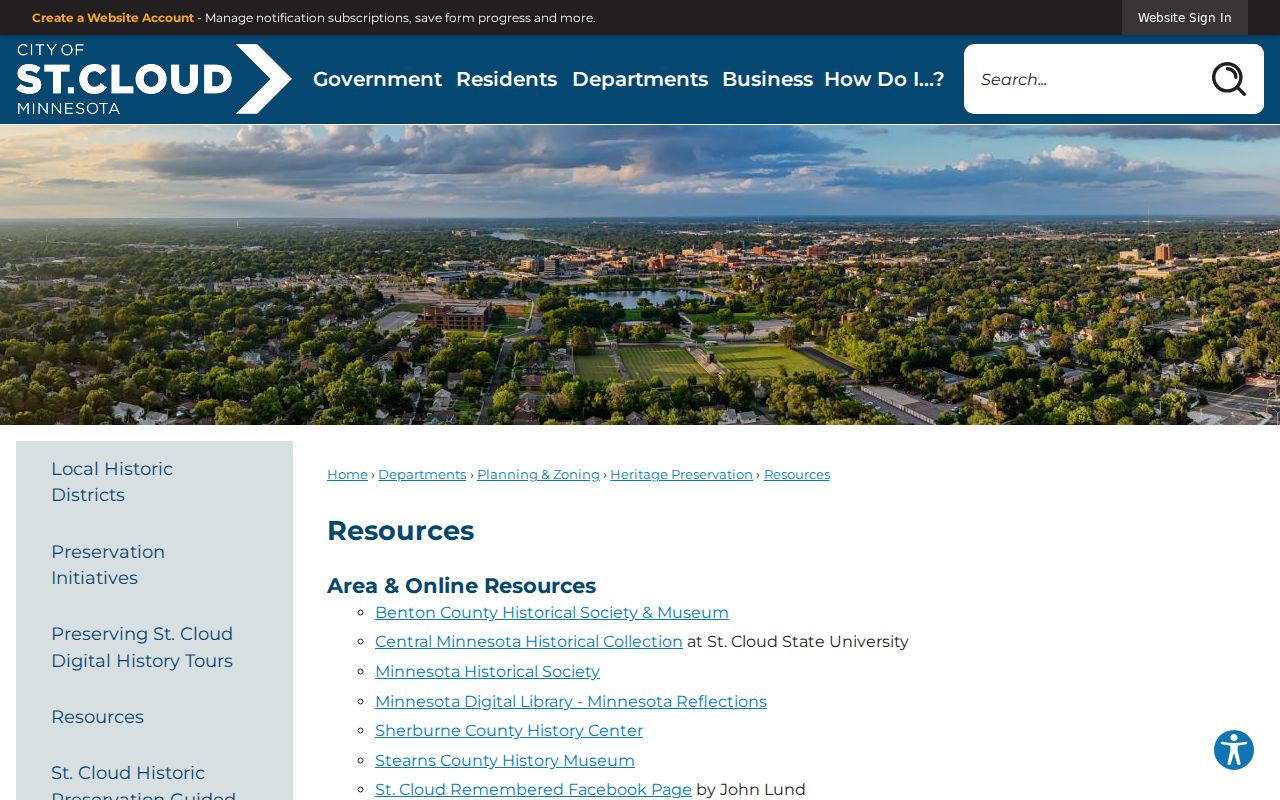Click the Resources page heading
The image size is (1280, 800).
tap(400, 531)
